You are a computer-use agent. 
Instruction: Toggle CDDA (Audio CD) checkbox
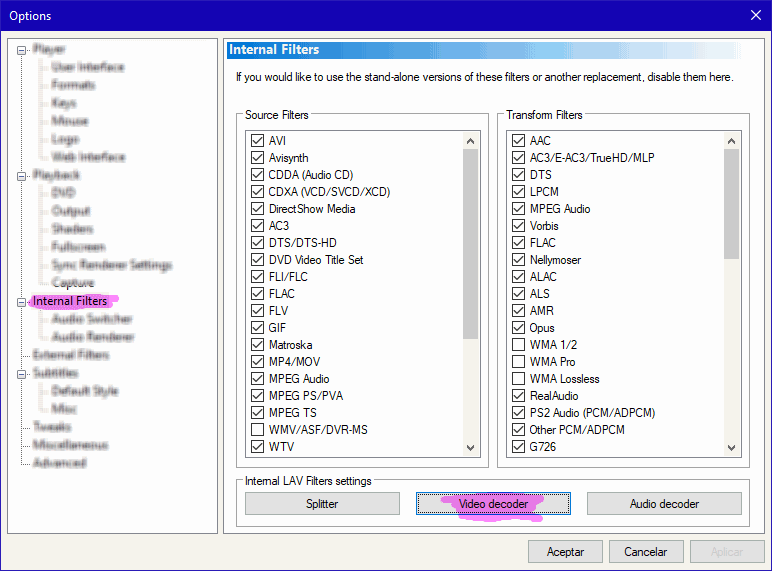click(x=257, y=175)
